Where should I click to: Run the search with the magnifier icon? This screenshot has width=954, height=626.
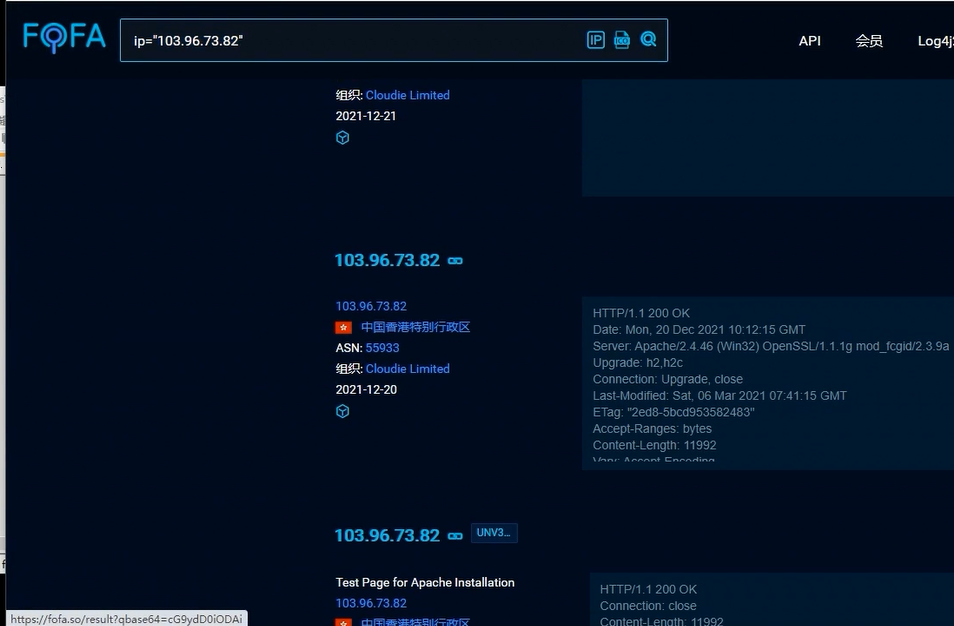(x=649, y=40)
